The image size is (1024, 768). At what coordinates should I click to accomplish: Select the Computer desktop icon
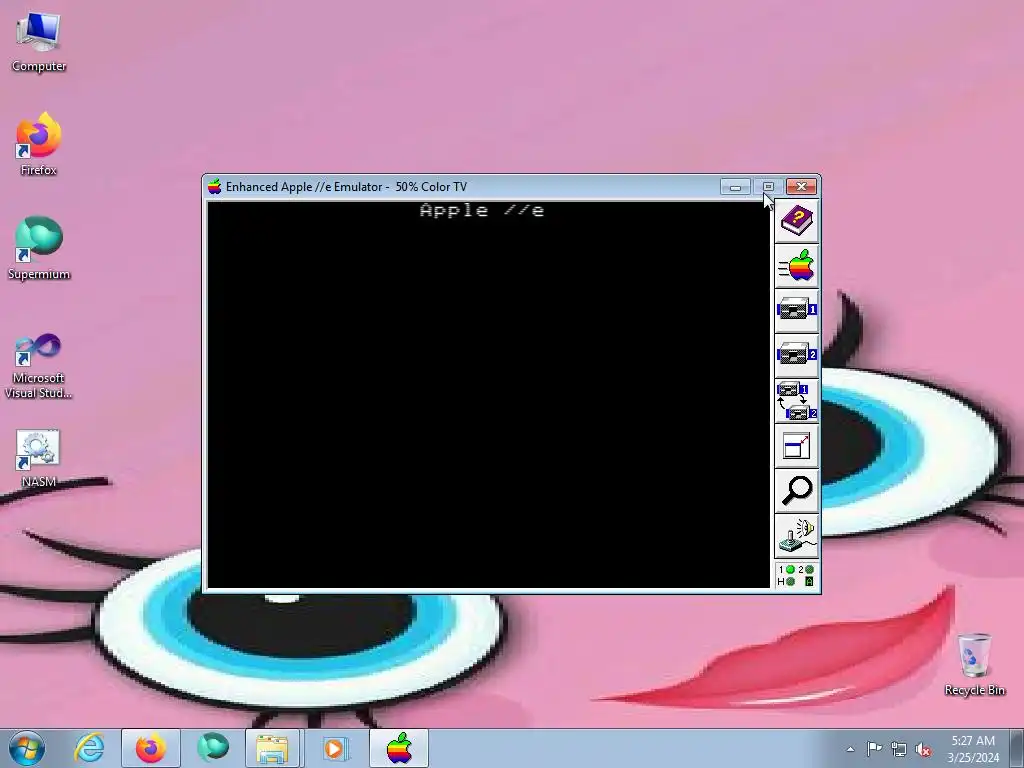tap(39, 42)
